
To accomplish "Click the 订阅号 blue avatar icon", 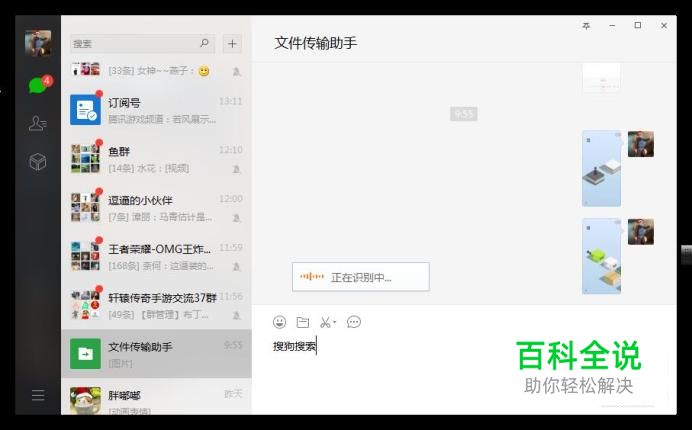I will tap(86, 109).
